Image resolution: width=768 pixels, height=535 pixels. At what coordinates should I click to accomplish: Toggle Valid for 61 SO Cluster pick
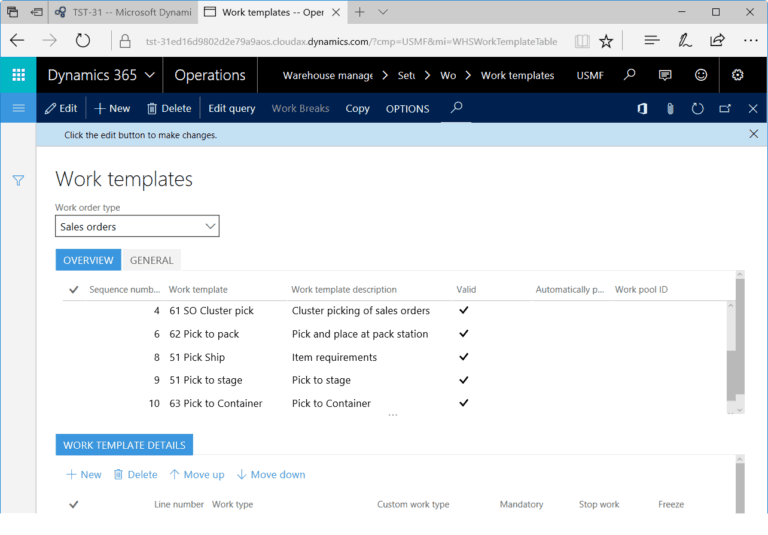click(x=463, y=310)
